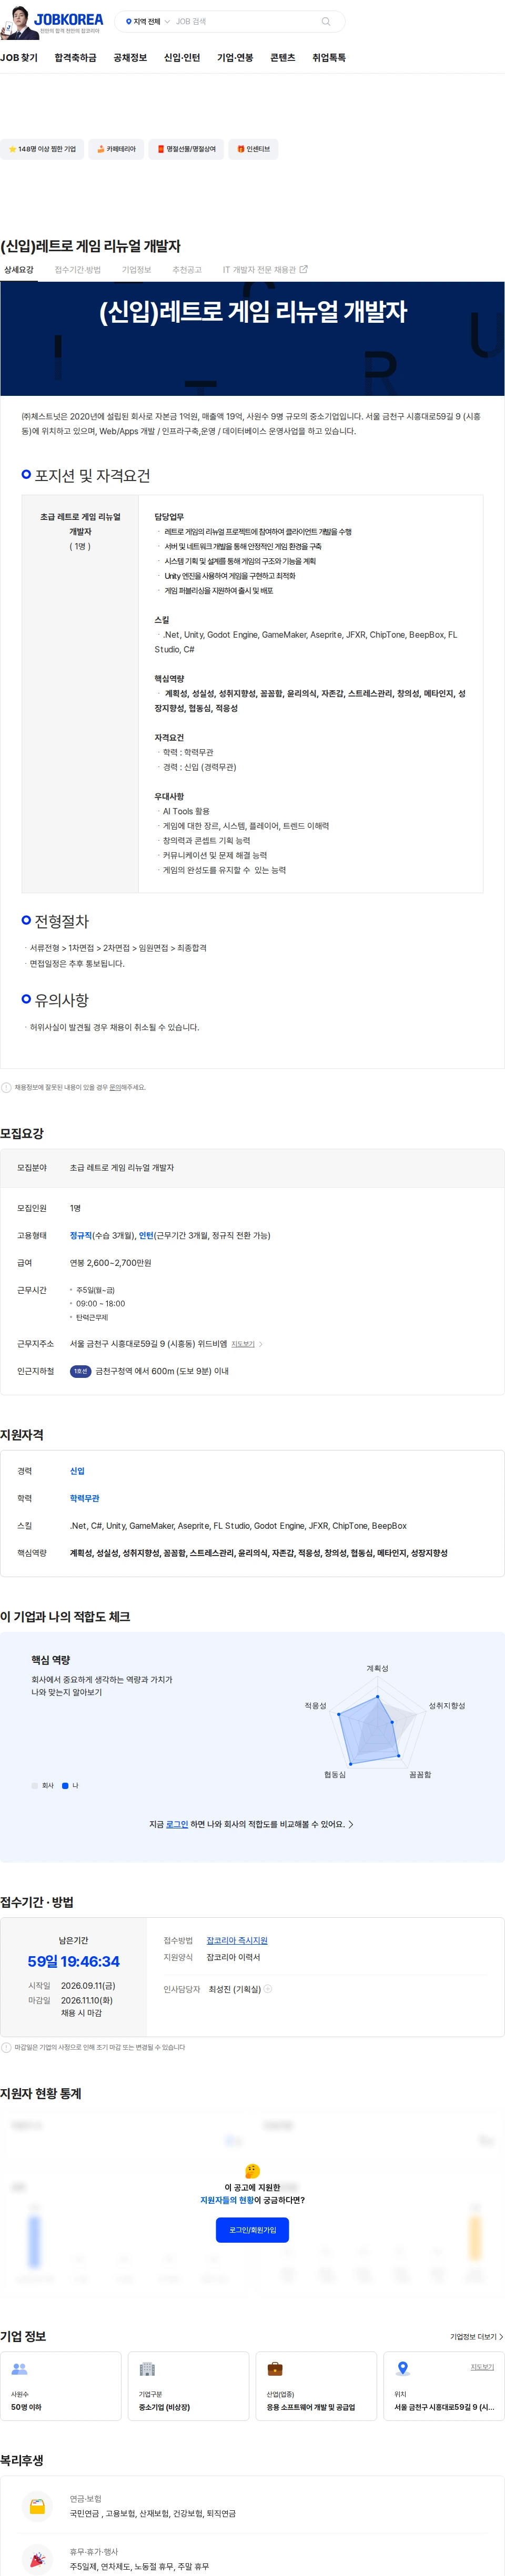Click the JOBKOREA logo
Image resolution: width=505 pixels, height=2576 pixels.
pyautogui.click(x=69, y=19)
